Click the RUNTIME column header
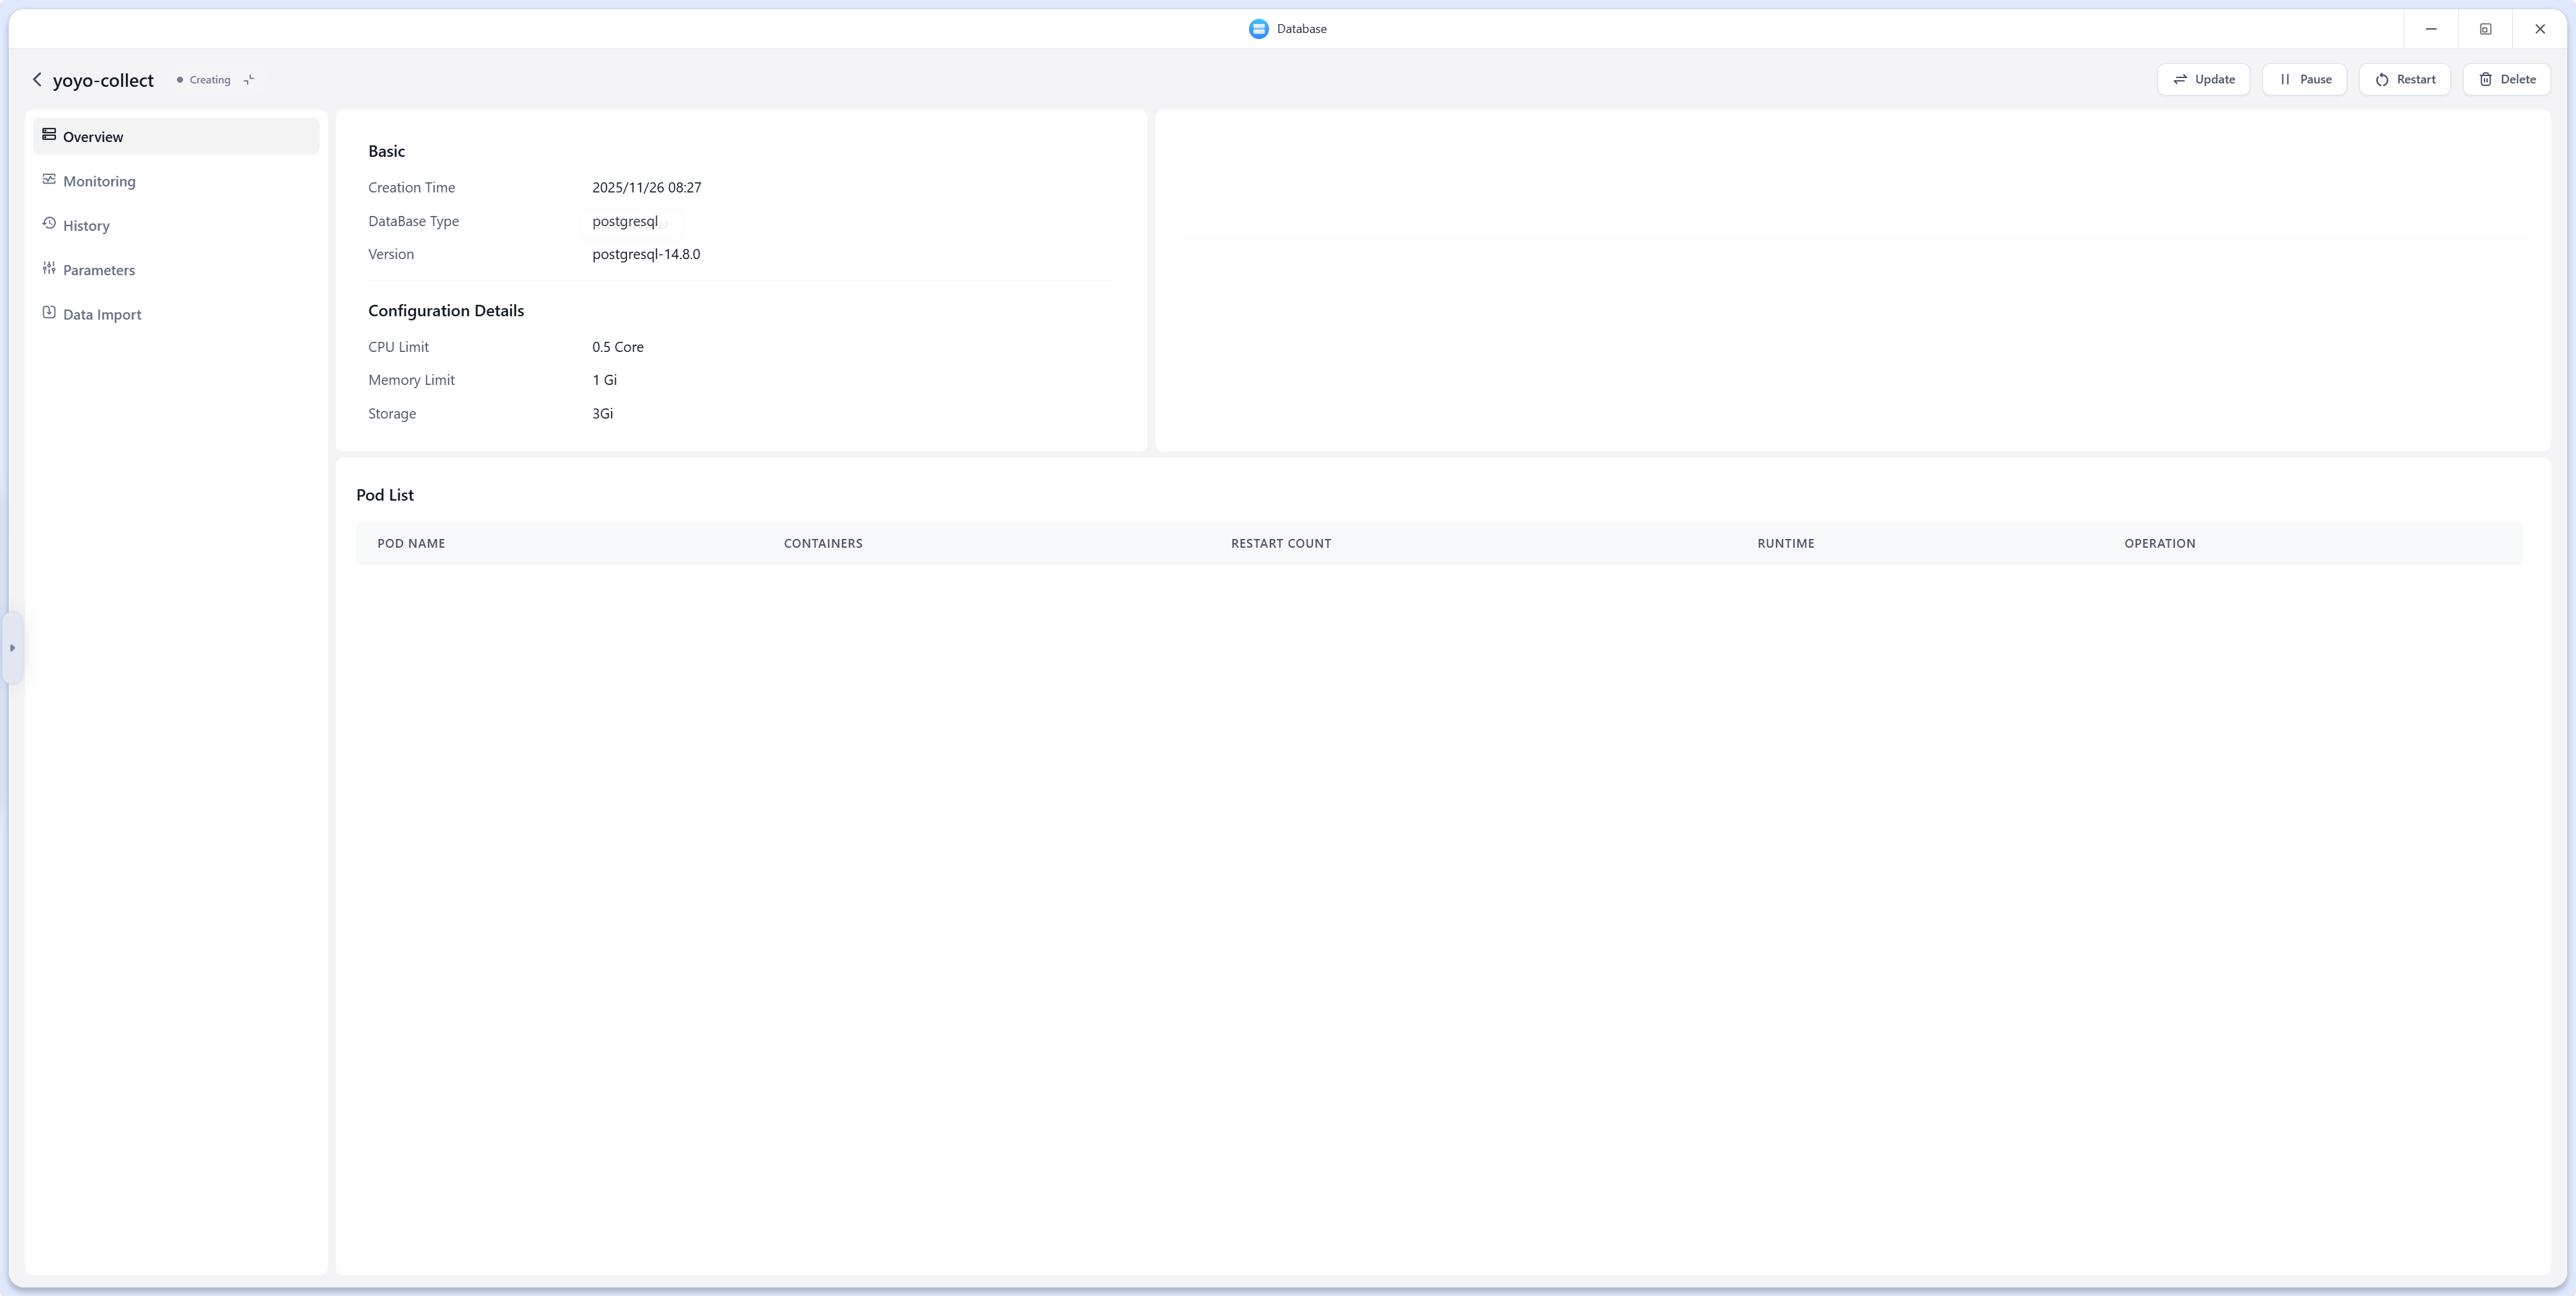Viewport: 2576px width, 1296px height. 1785,544
